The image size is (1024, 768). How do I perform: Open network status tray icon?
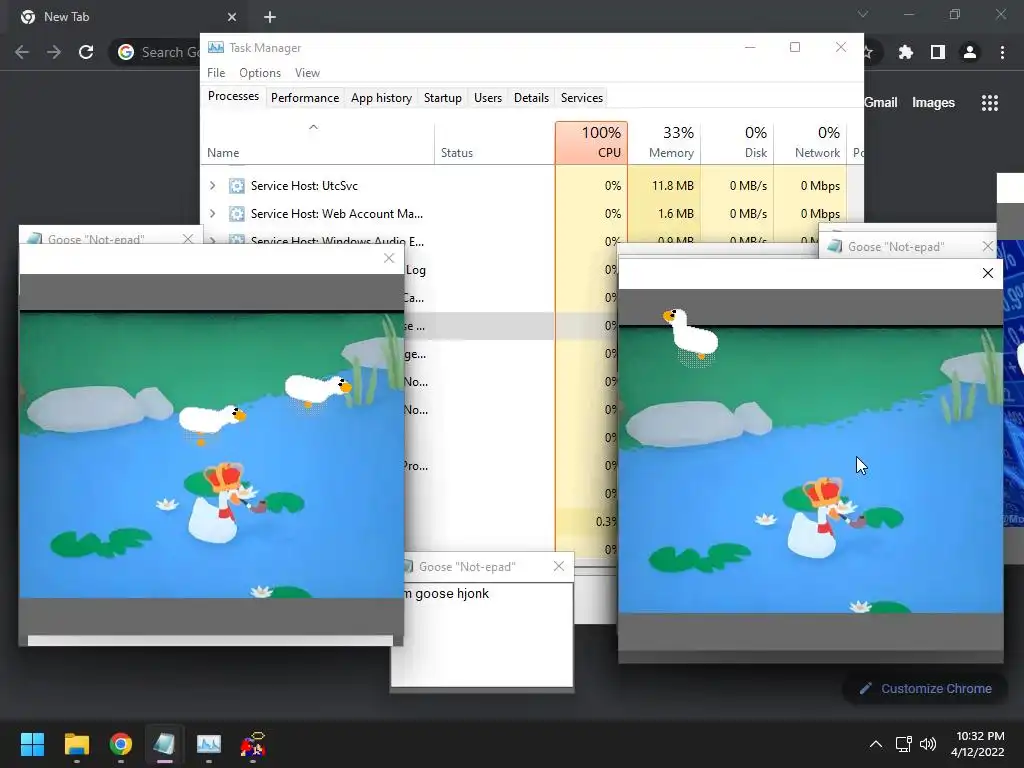[x=904, y=744]
